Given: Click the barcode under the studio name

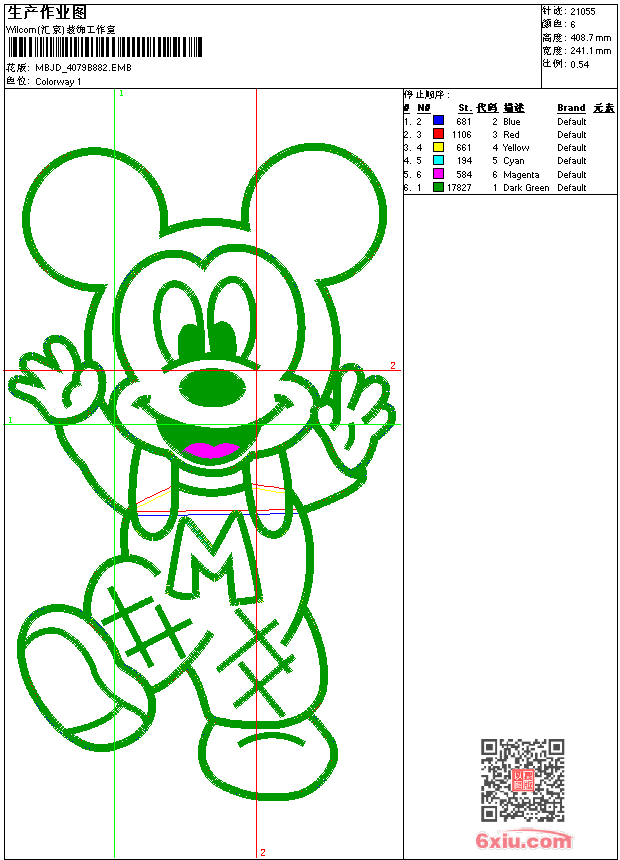Looking at the screenshot, I should coord(105,47).
